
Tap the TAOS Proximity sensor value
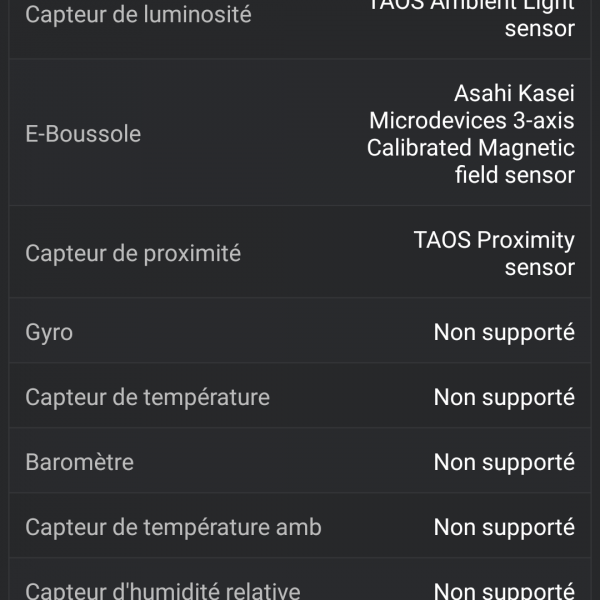click(x=494, y=241)
